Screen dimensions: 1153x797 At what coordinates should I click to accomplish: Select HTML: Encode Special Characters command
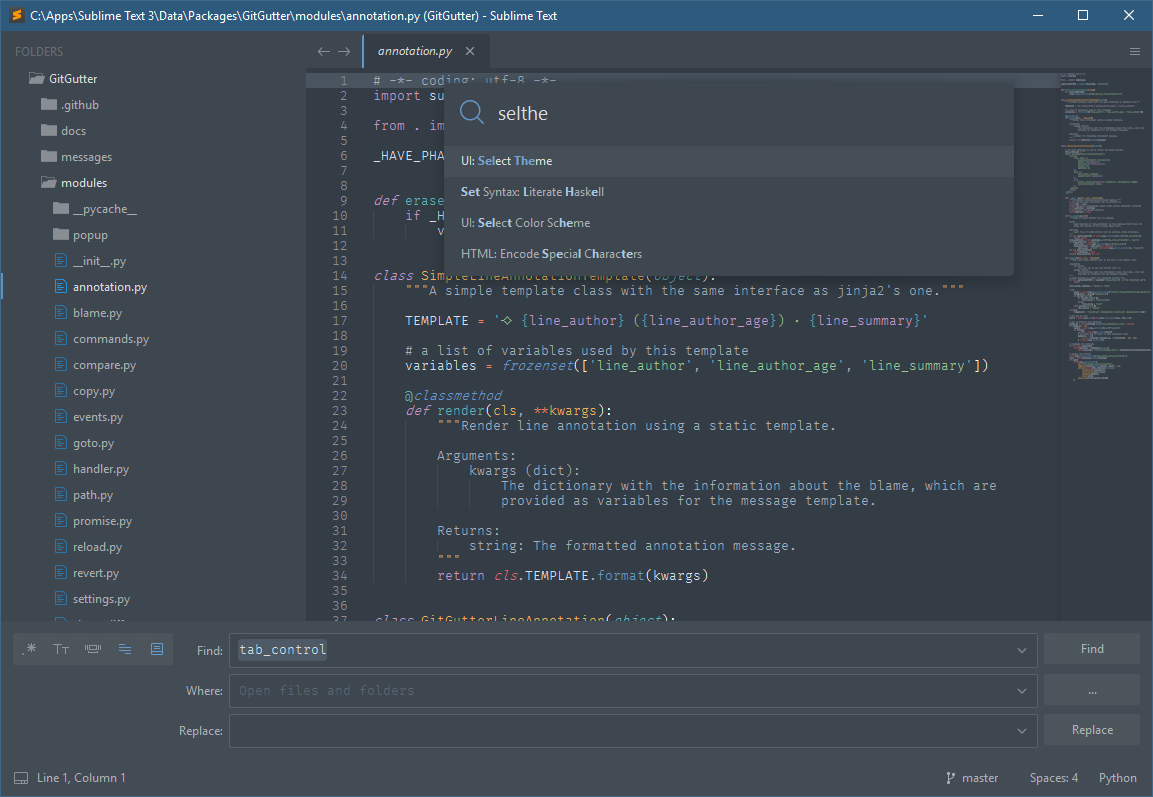pos(729,254)
